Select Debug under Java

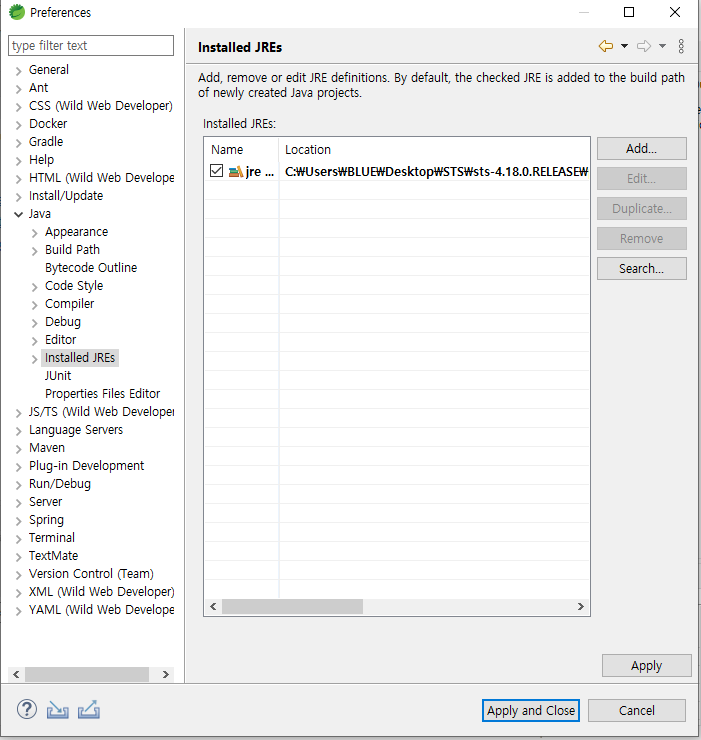(x=63, y=322)
